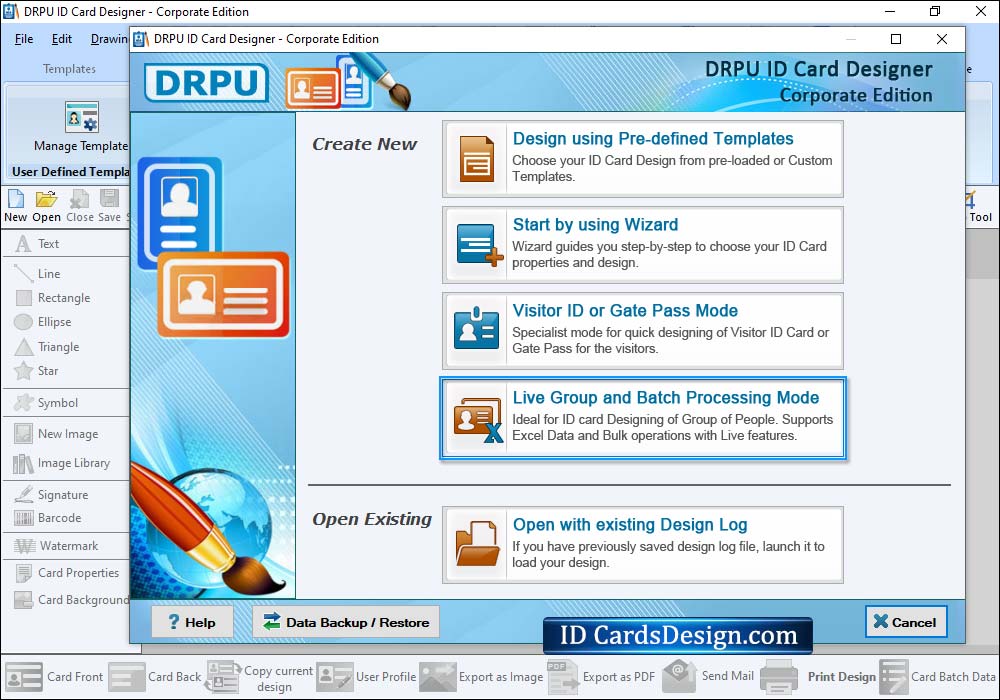Open Card Batch Data
Viewport: 1000px width, 700px height.
click(x=938, y=676)
